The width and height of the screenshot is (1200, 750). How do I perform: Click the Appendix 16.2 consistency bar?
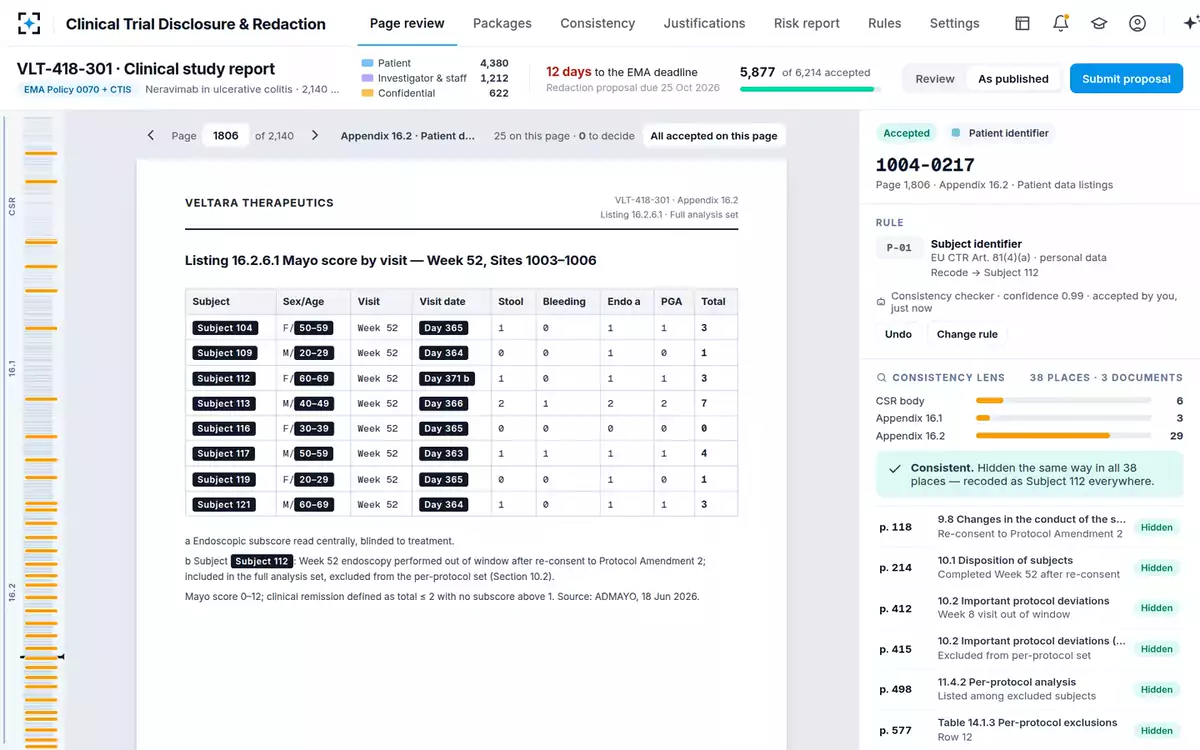[x=1063, y=436]
